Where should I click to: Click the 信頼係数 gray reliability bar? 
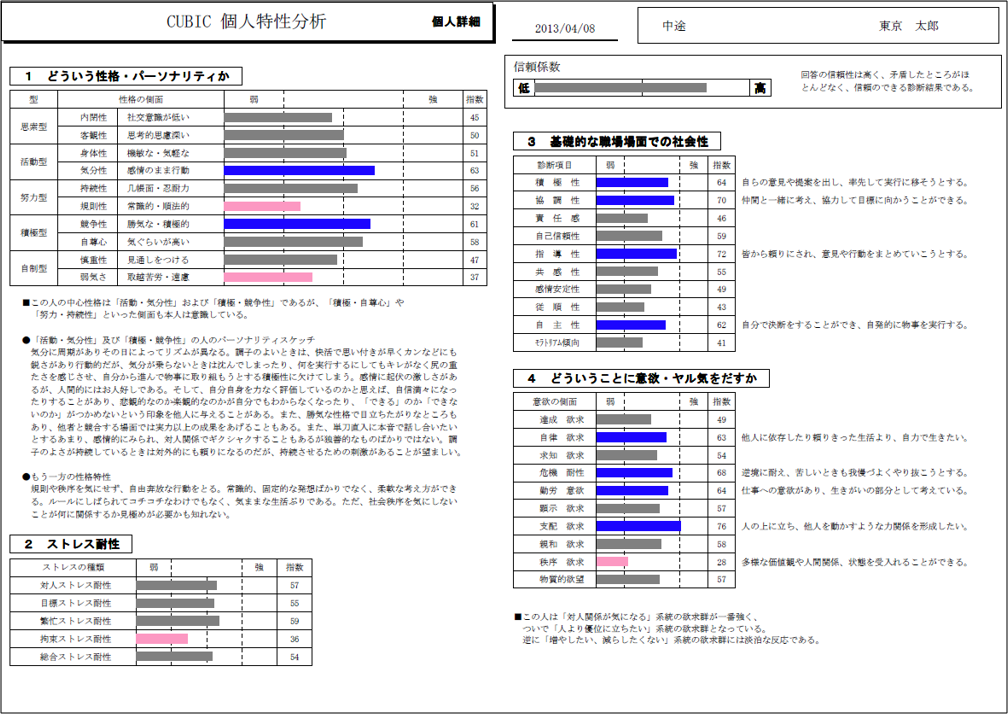point(620,88)
